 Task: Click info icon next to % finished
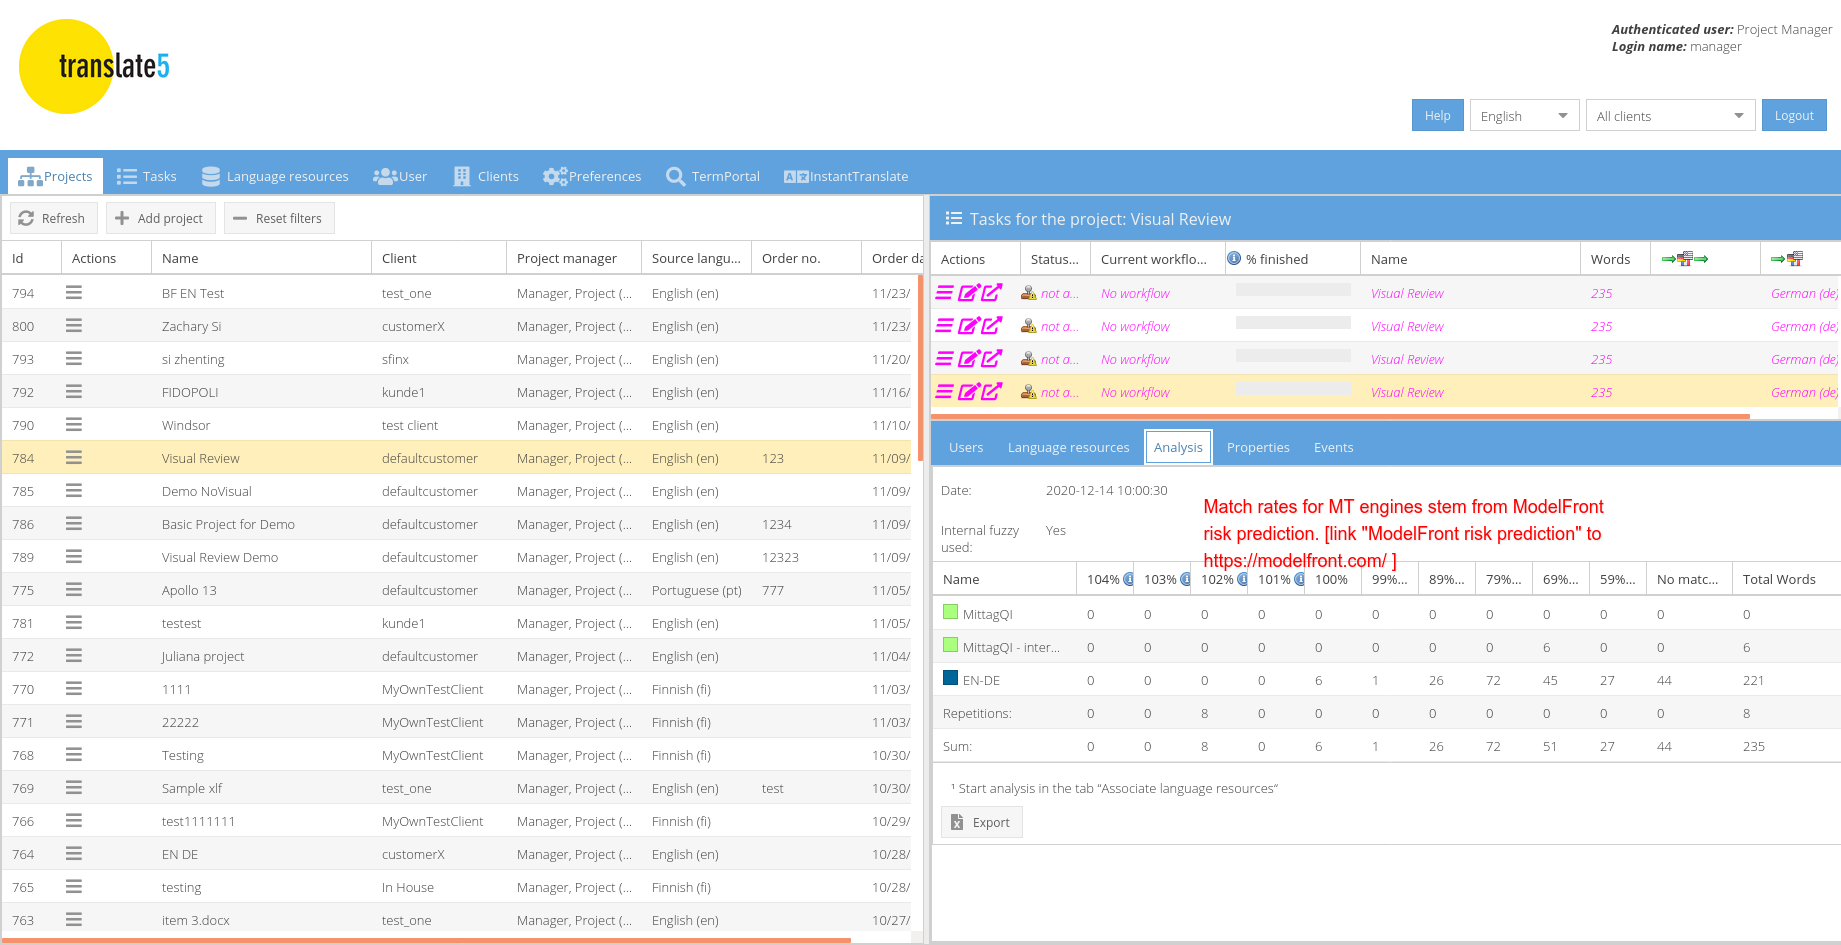click(1234, 258)
